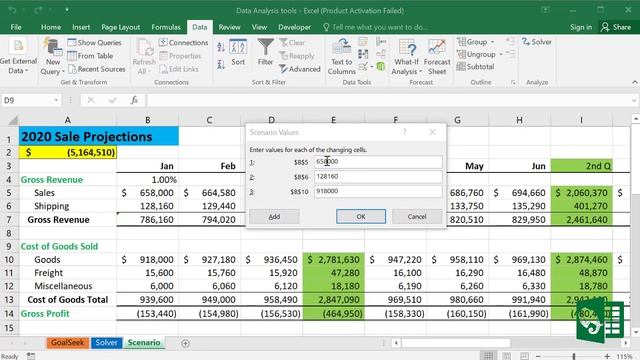
Task: Click Forecast Sheet button
Action: [x=437, y=57]
